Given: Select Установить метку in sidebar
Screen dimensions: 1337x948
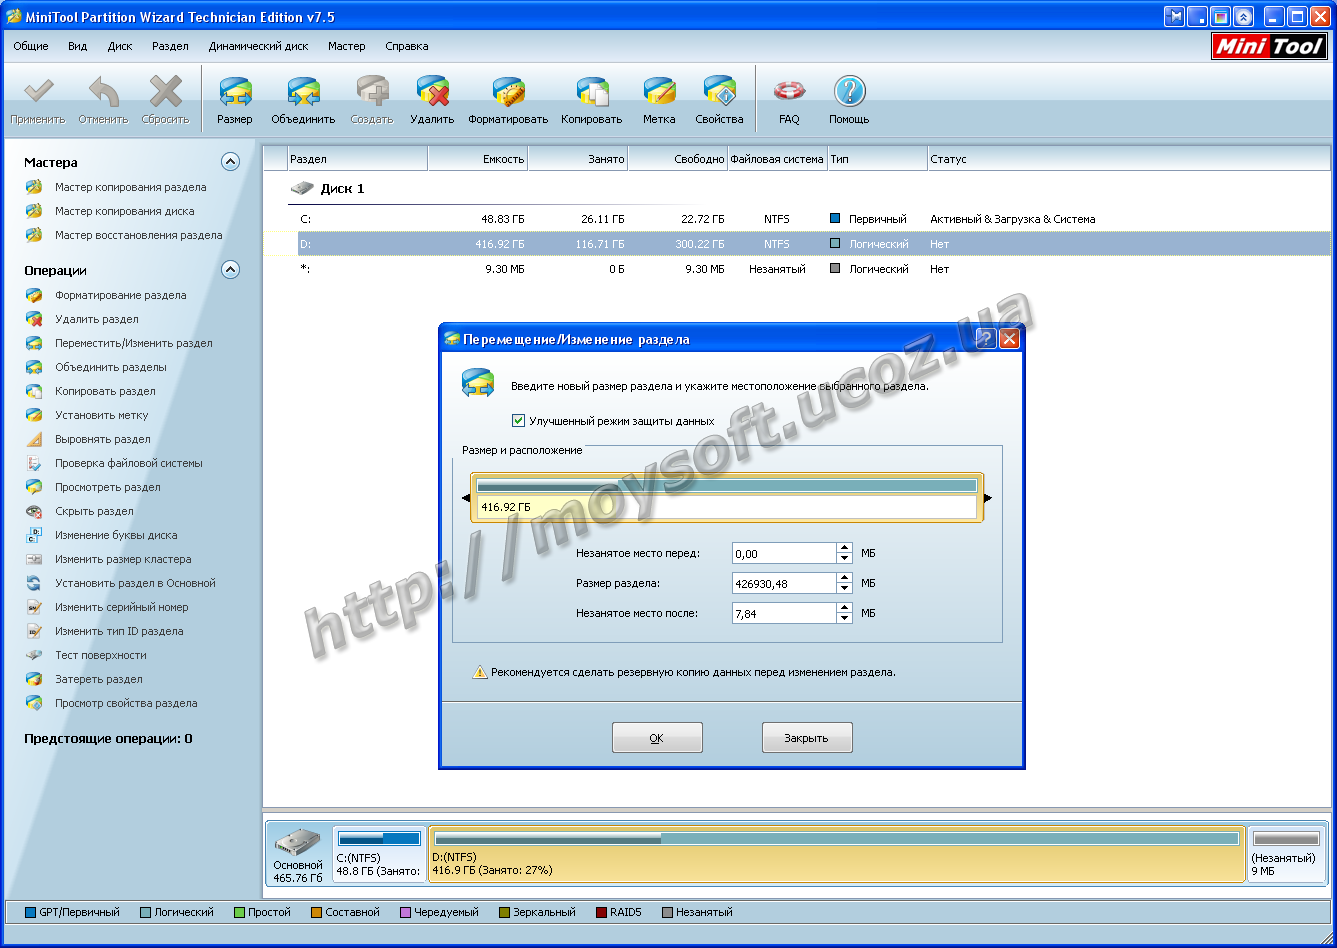Looking at the screenshot, I should tap(101, 415).
